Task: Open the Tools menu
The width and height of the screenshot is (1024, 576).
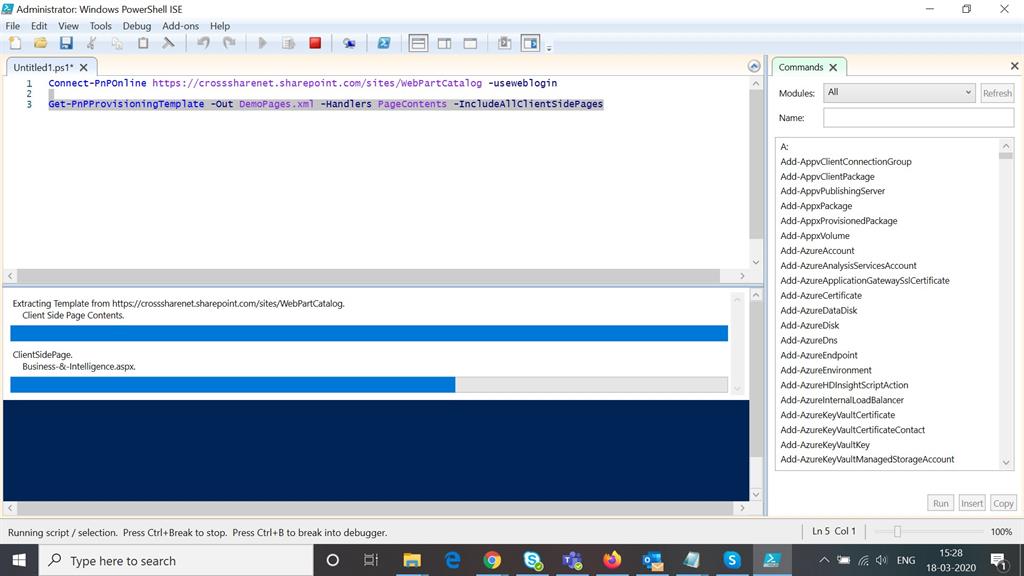Action: click(x=101, y=26)
